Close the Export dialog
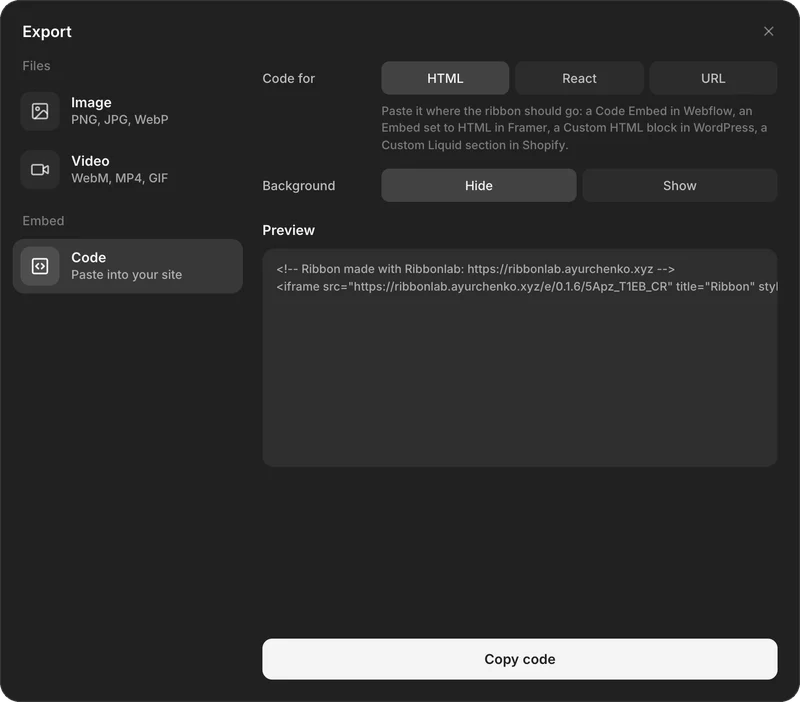The image size is (800, 702). tap(768, 31)
